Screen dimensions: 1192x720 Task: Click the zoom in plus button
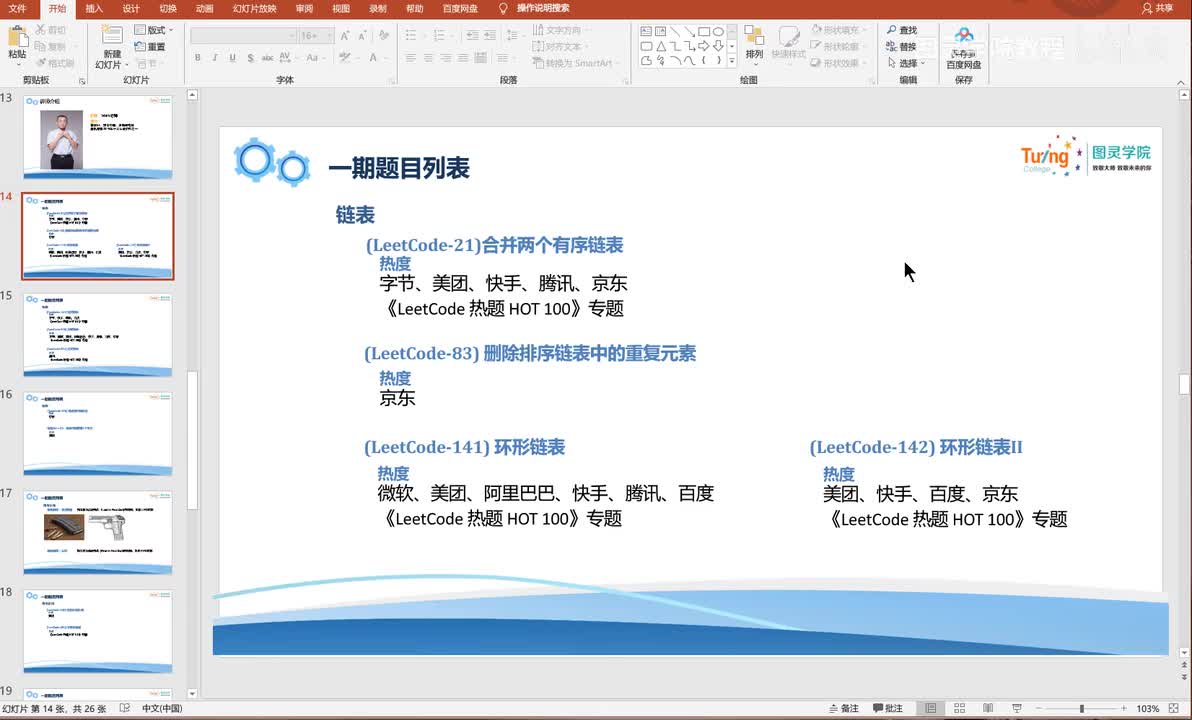click(x=1124, y=709)
